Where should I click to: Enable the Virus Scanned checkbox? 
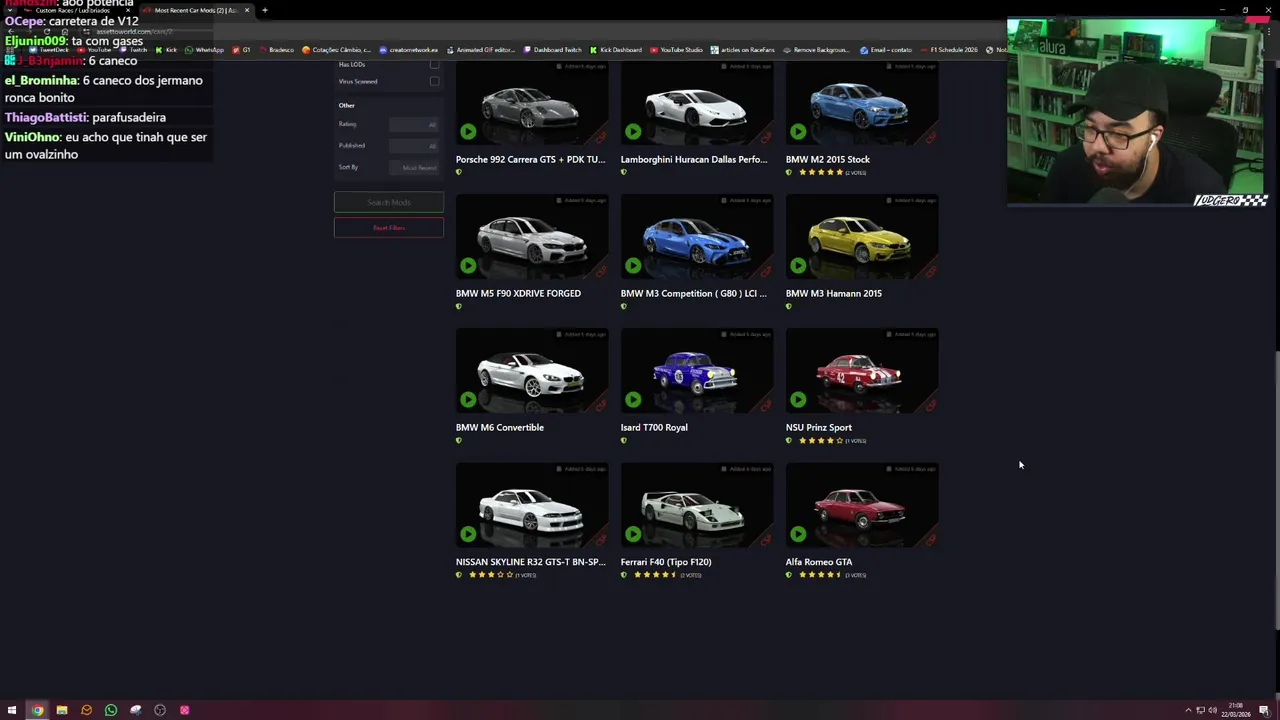click(434, 81)
